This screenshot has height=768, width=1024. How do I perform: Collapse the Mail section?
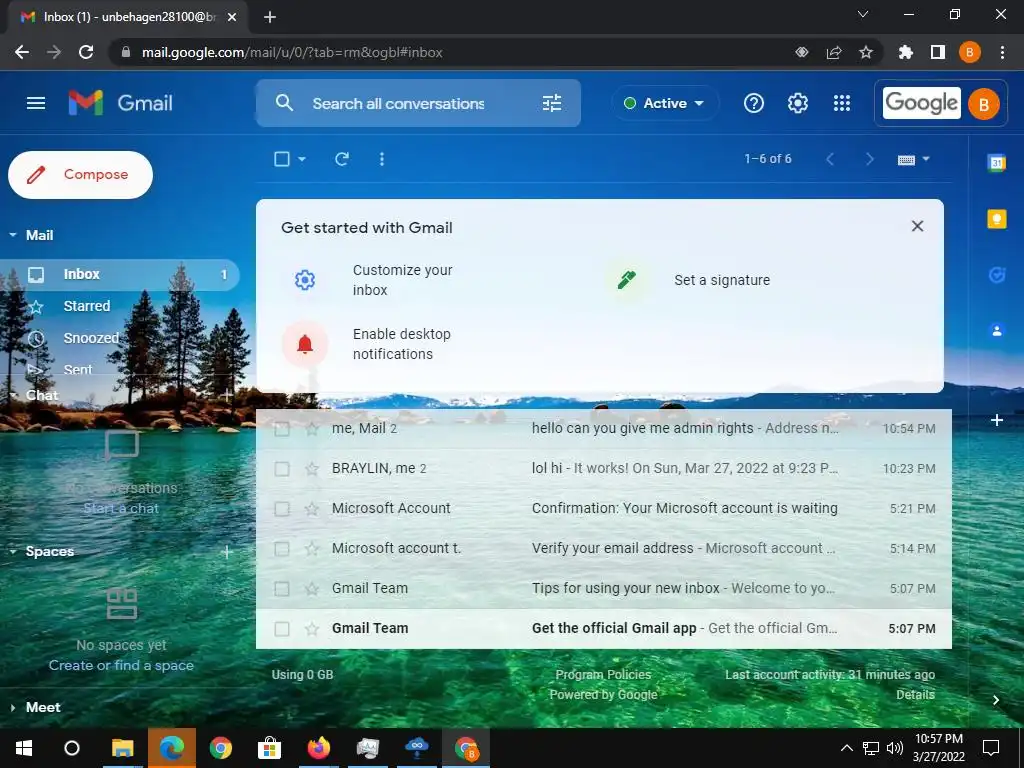(x=13, y=235)
